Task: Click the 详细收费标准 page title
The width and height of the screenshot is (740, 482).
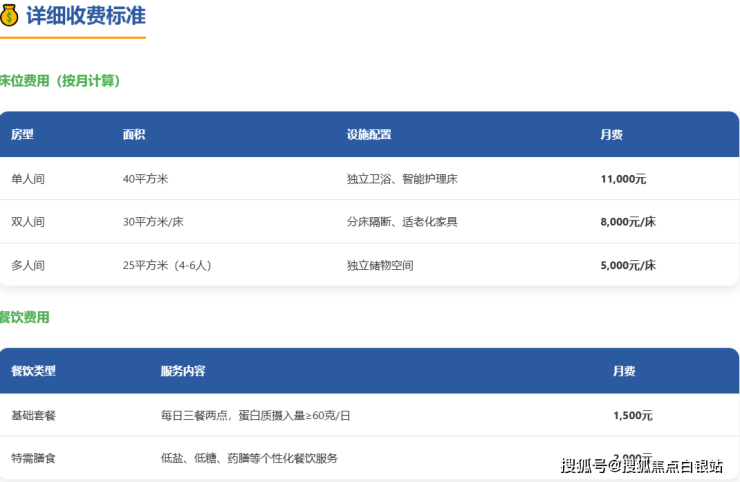Action: click(x=85, y=16)
